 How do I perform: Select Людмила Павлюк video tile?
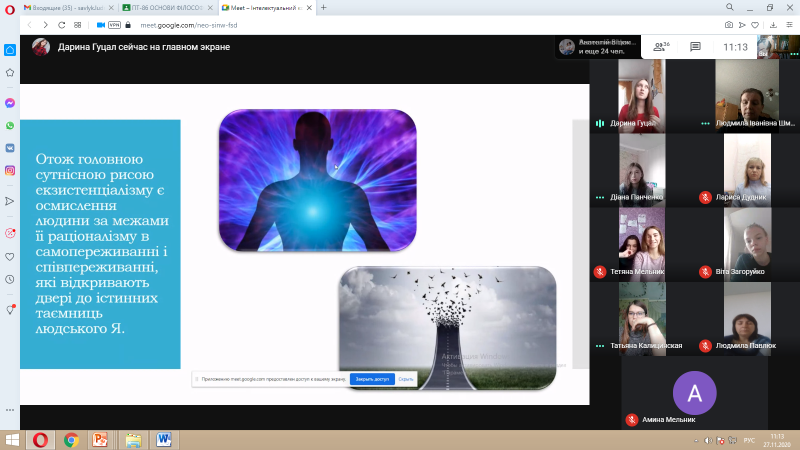coord(747,319)
